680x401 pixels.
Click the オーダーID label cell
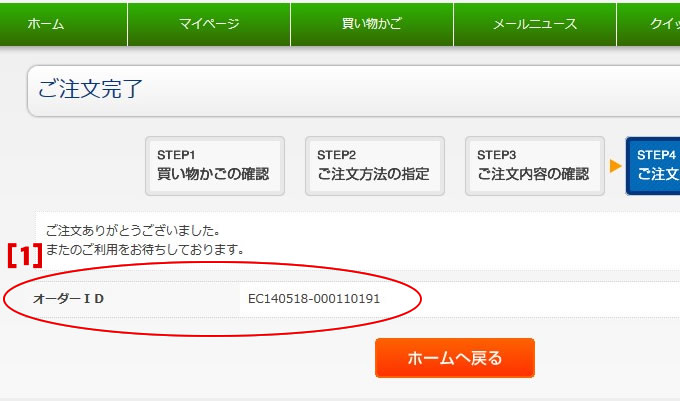point(69,298)
